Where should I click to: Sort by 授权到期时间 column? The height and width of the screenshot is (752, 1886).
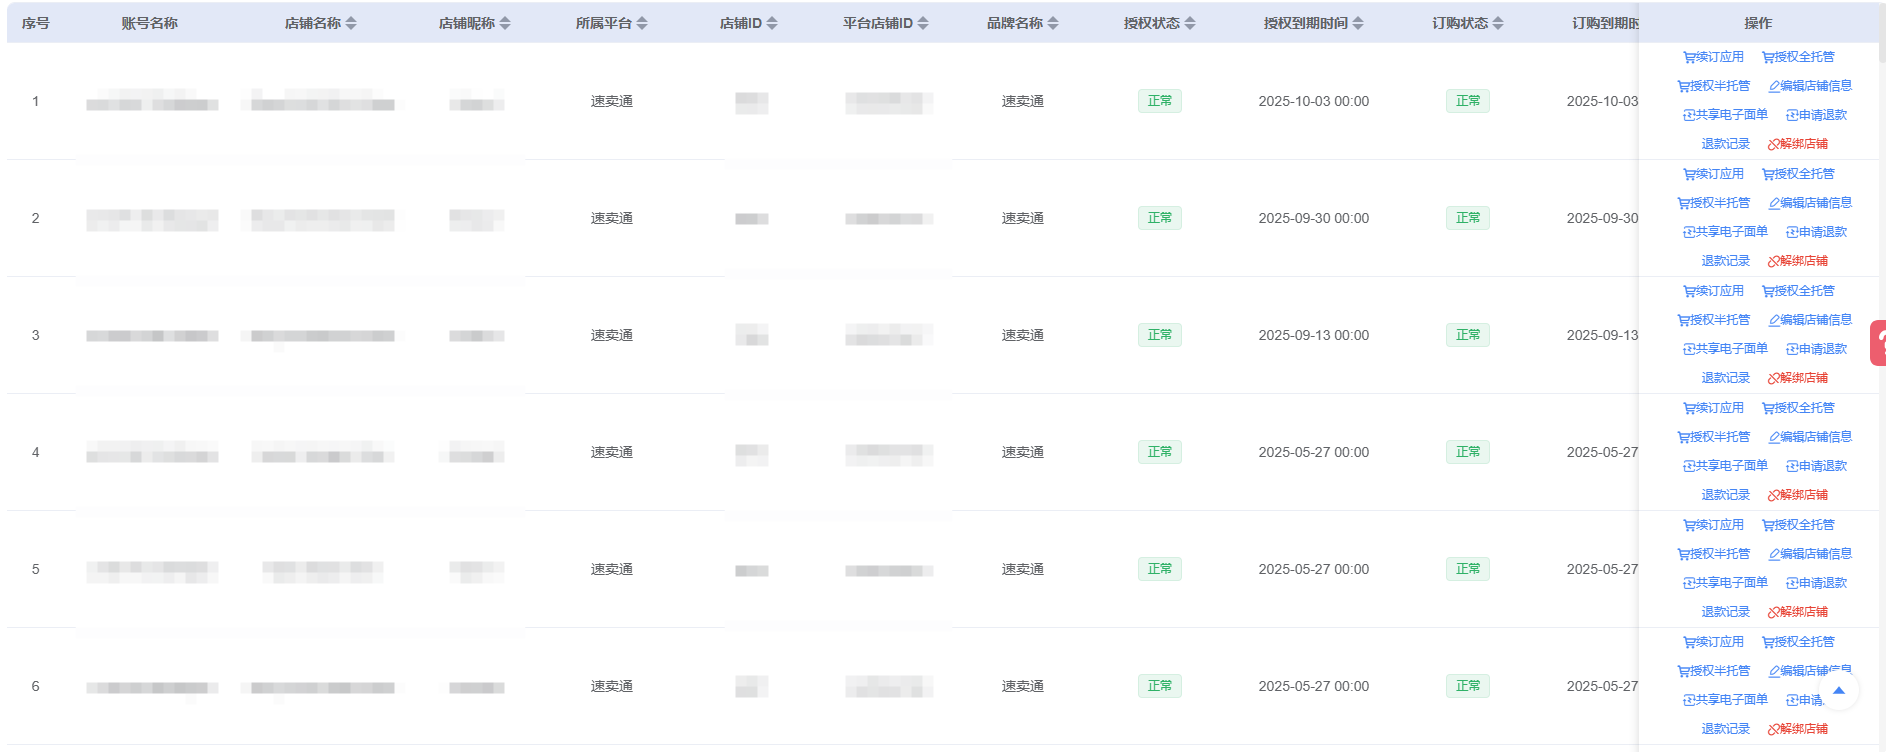click(x=1358, y=23)
